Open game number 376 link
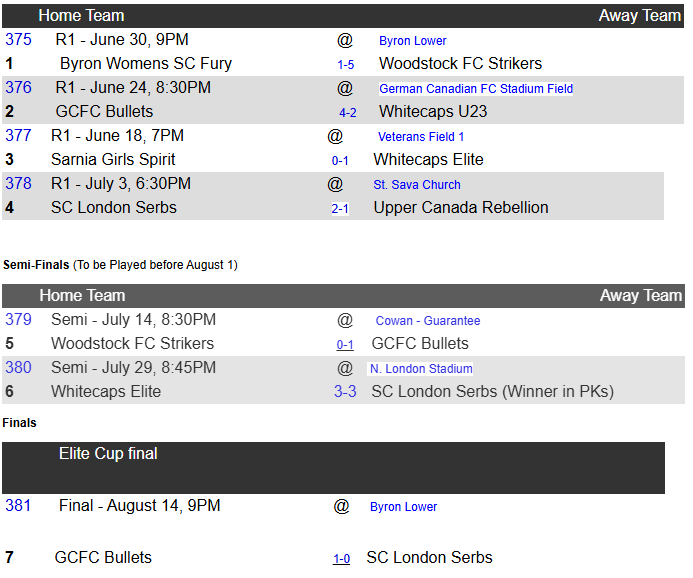 (18, 88)
